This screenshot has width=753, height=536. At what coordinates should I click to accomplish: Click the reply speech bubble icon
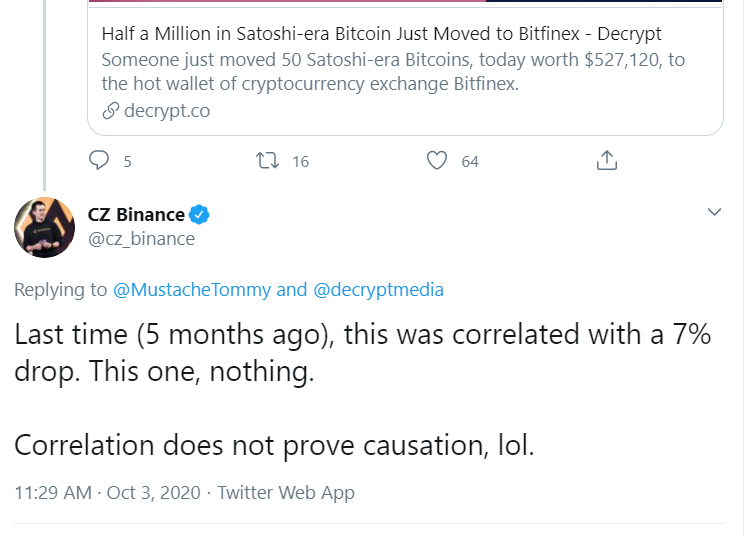[x=98, y=160]
